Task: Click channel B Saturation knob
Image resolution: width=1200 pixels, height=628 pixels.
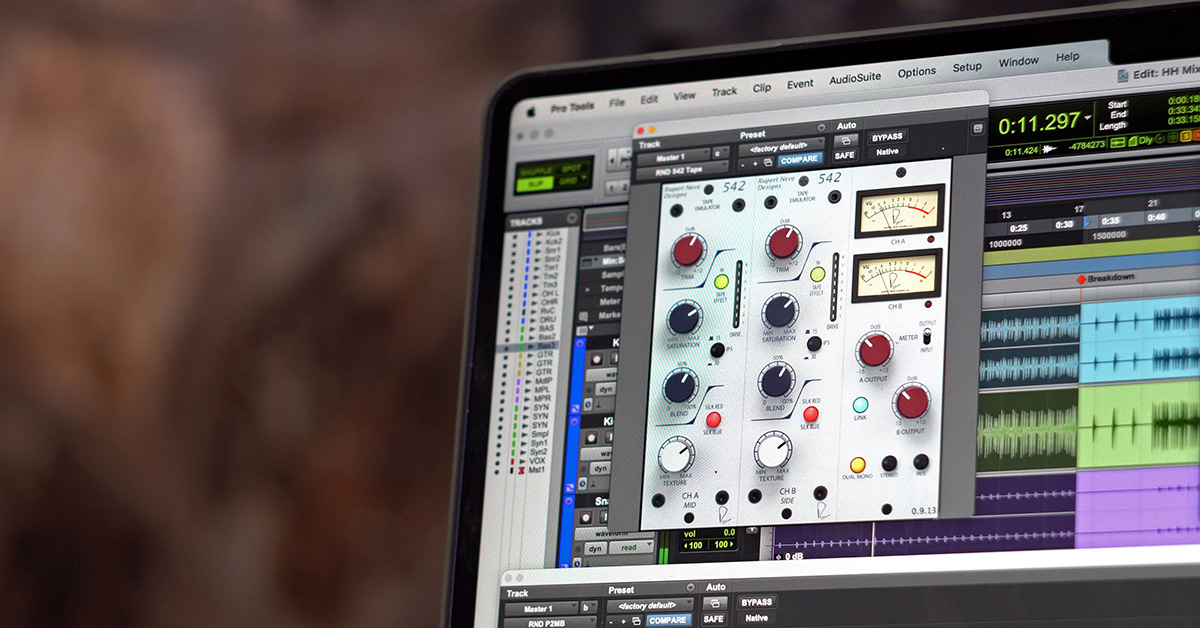Action: click(779, 311)
